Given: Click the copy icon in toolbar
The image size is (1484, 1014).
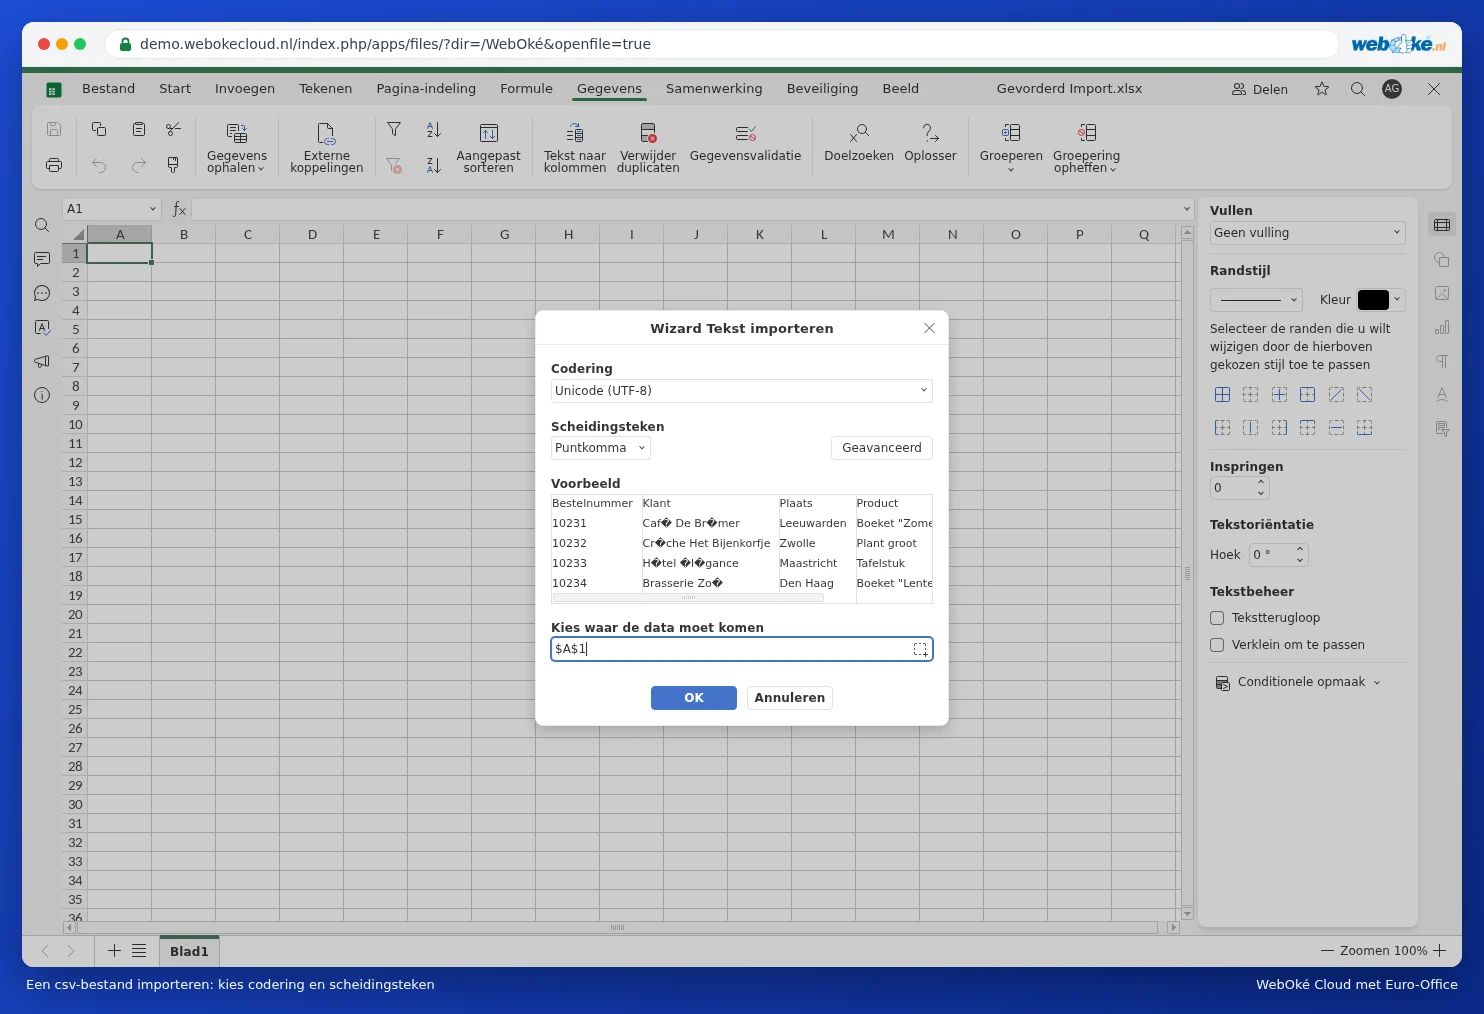Looking at the screenshot, I should (99, 129).
